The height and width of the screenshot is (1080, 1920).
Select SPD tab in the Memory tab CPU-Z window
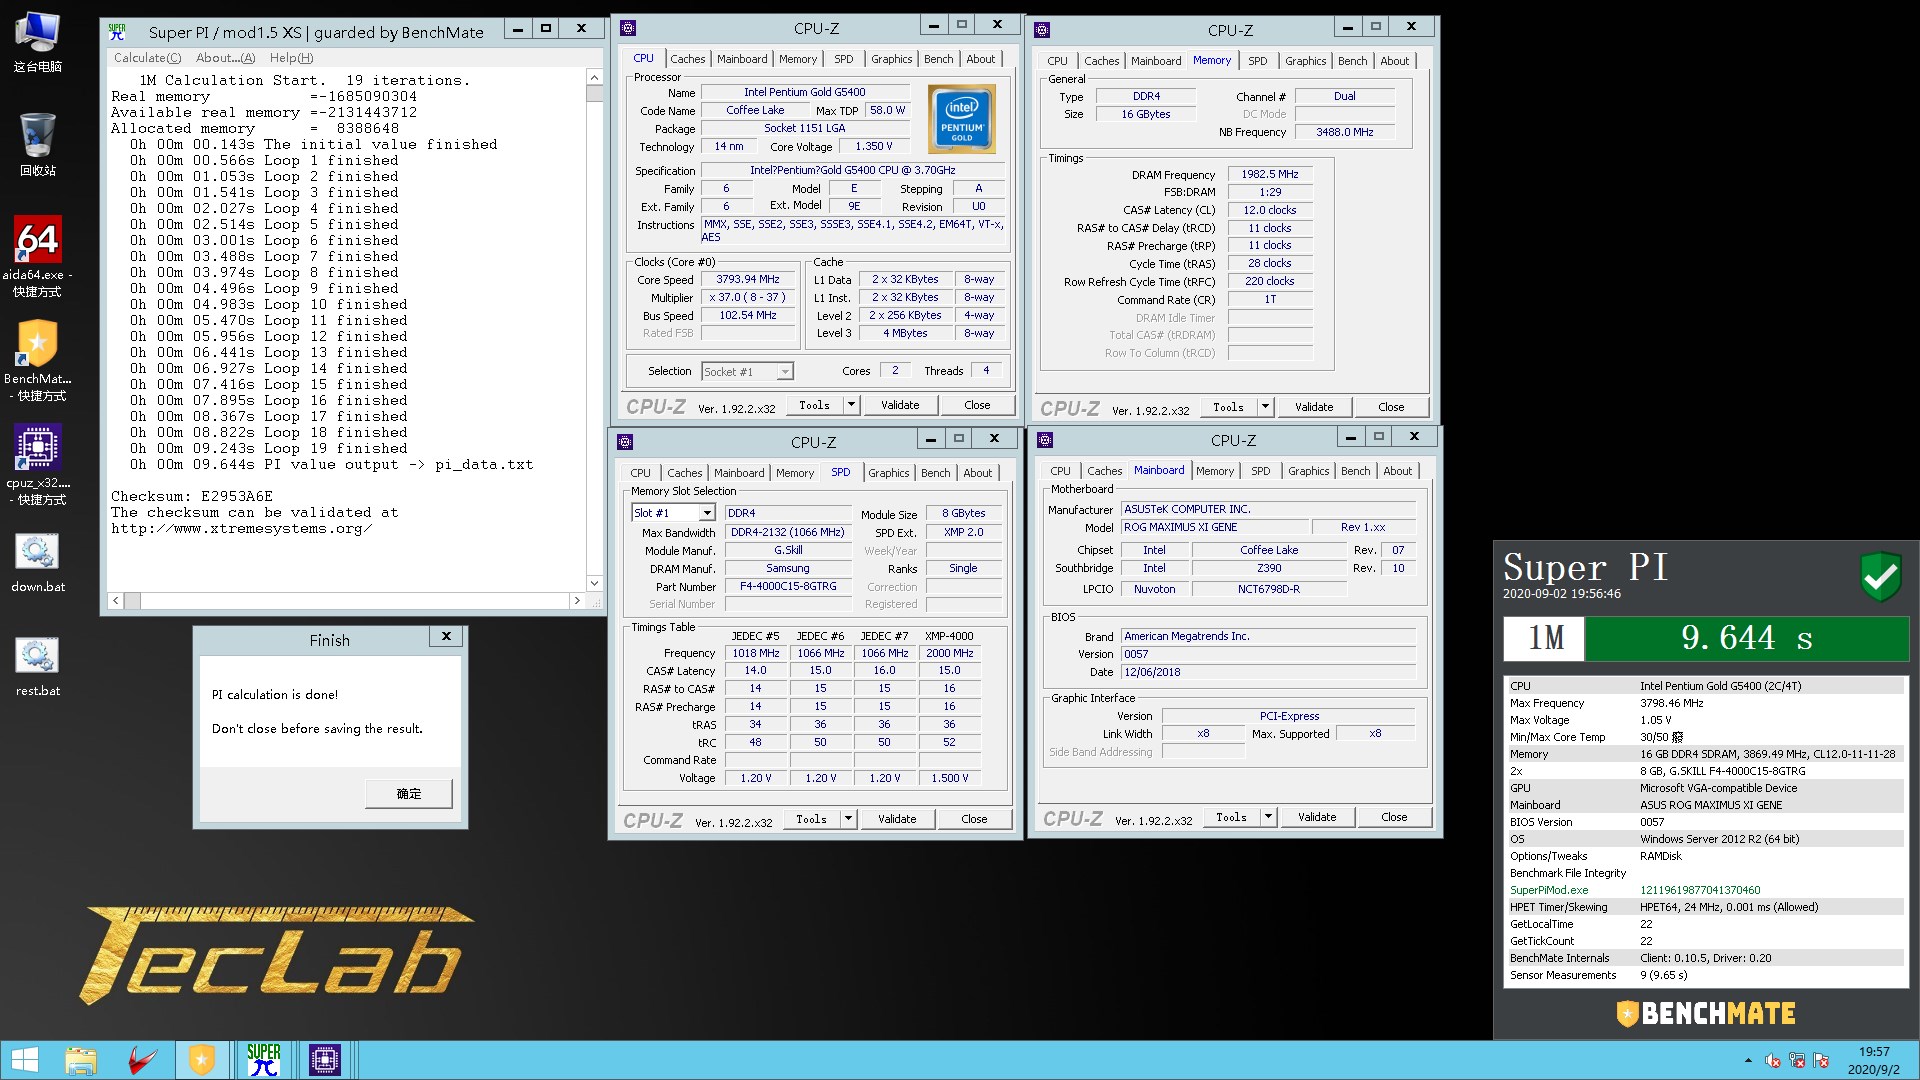click(1257, 61)
